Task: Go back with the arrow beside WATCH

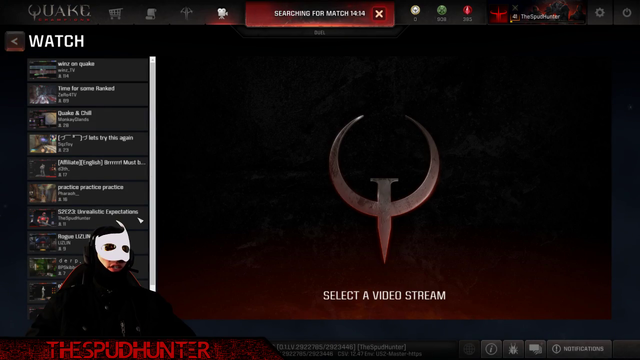Action: [15, 41]
